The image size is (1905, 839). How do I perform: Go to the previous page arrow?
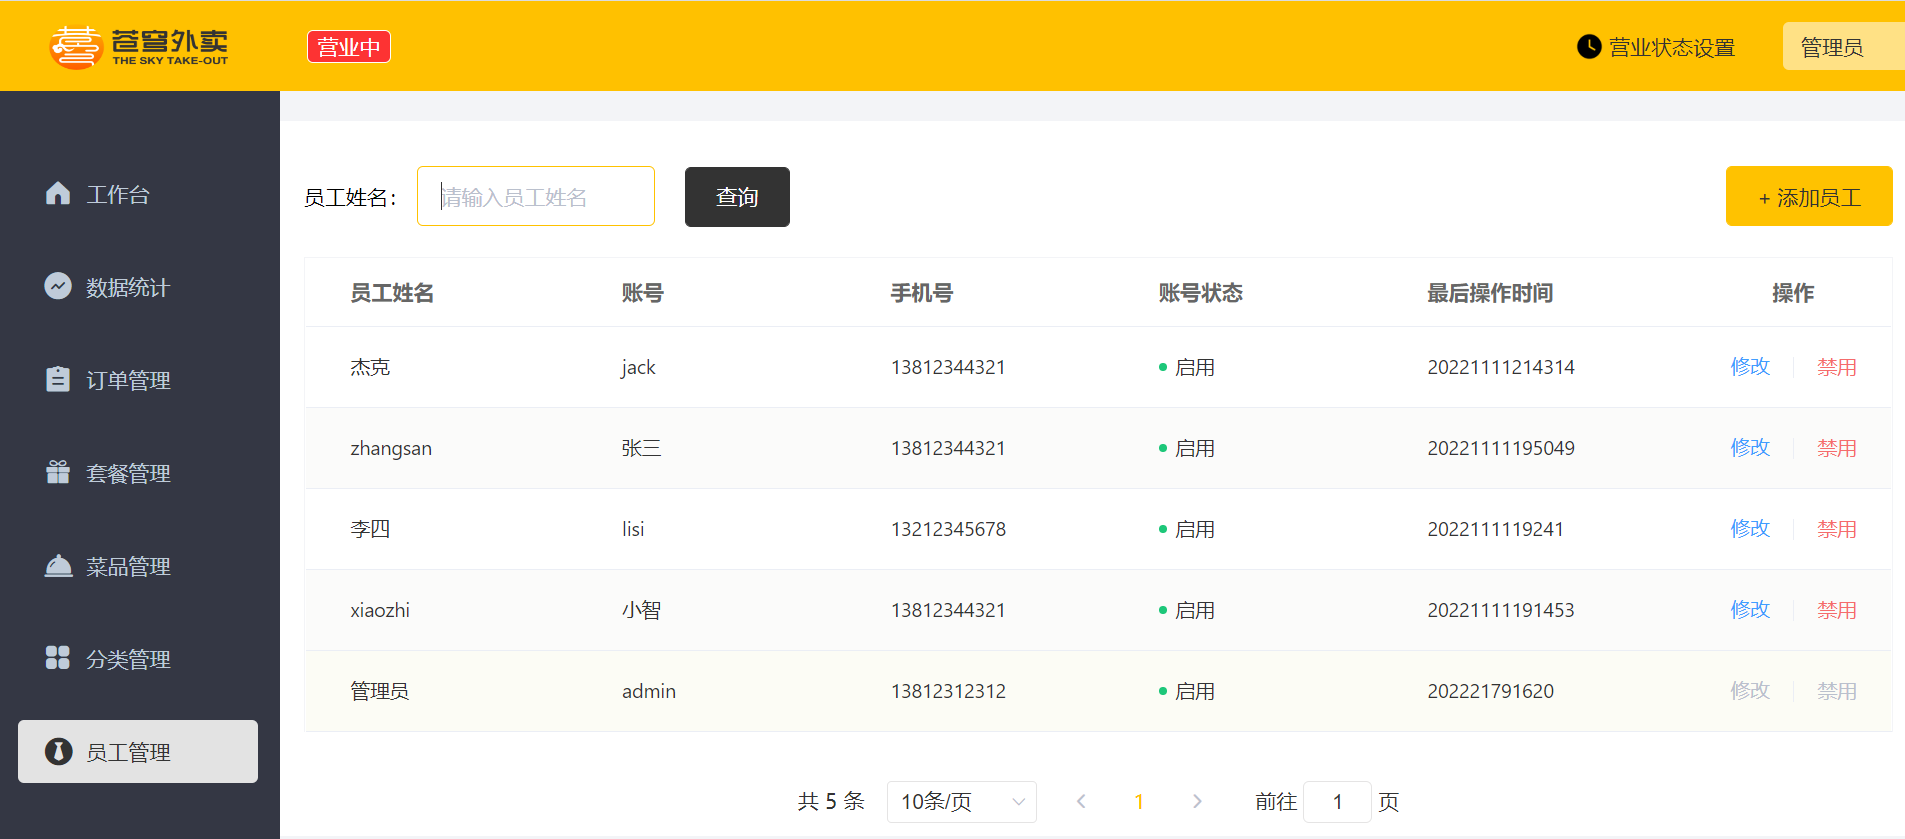click(x=1081, y=801)
